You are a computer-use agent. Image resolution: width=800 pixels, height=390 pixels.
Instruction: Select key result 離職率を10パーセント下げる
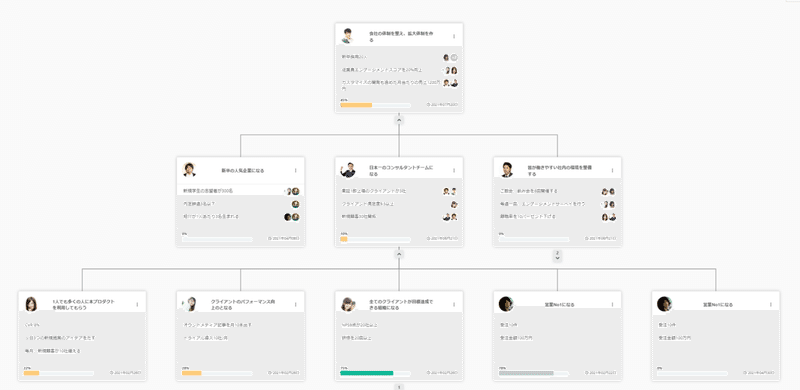[x=528, y=216]
